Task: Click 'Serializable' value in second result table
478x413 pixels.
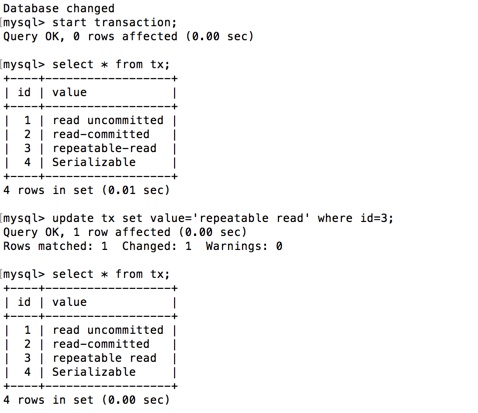Action: 94,372
